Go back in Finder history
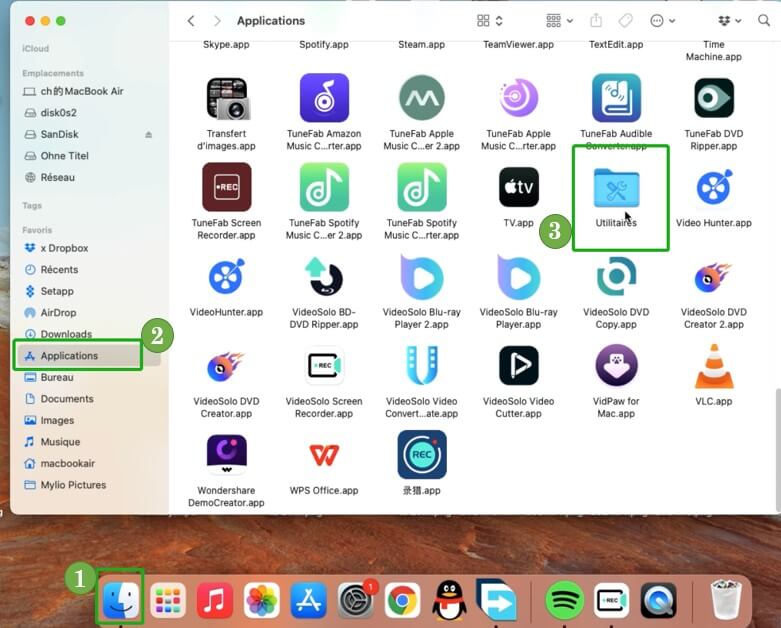The width and height of the screenshot is (781, 628). click(x=191, y=21)
